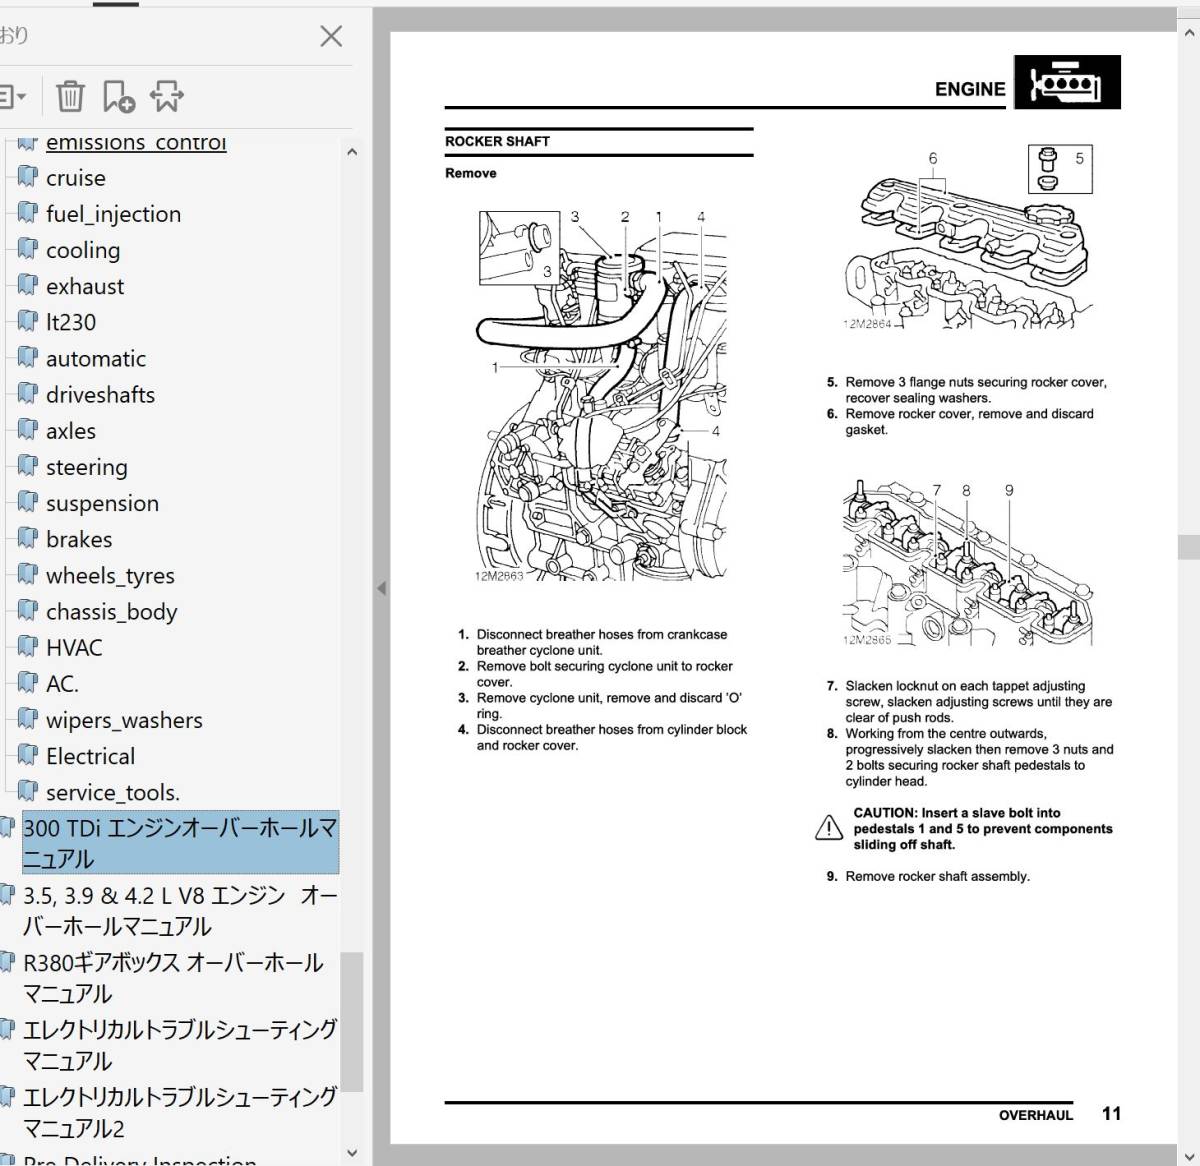Open the cruise bookmark
Screen dimensions: 1200x1166
click(75, 178)
